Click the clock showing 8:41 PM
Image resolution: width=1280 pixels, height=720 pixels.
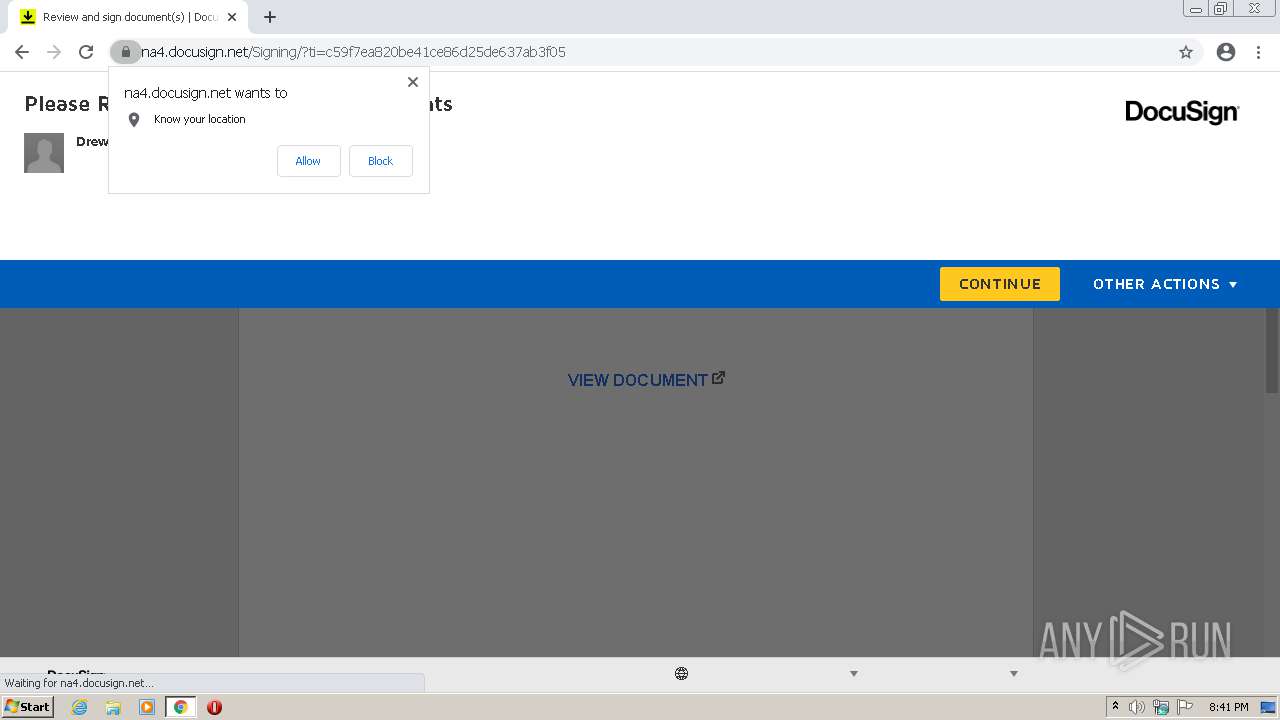[1228, 707]
